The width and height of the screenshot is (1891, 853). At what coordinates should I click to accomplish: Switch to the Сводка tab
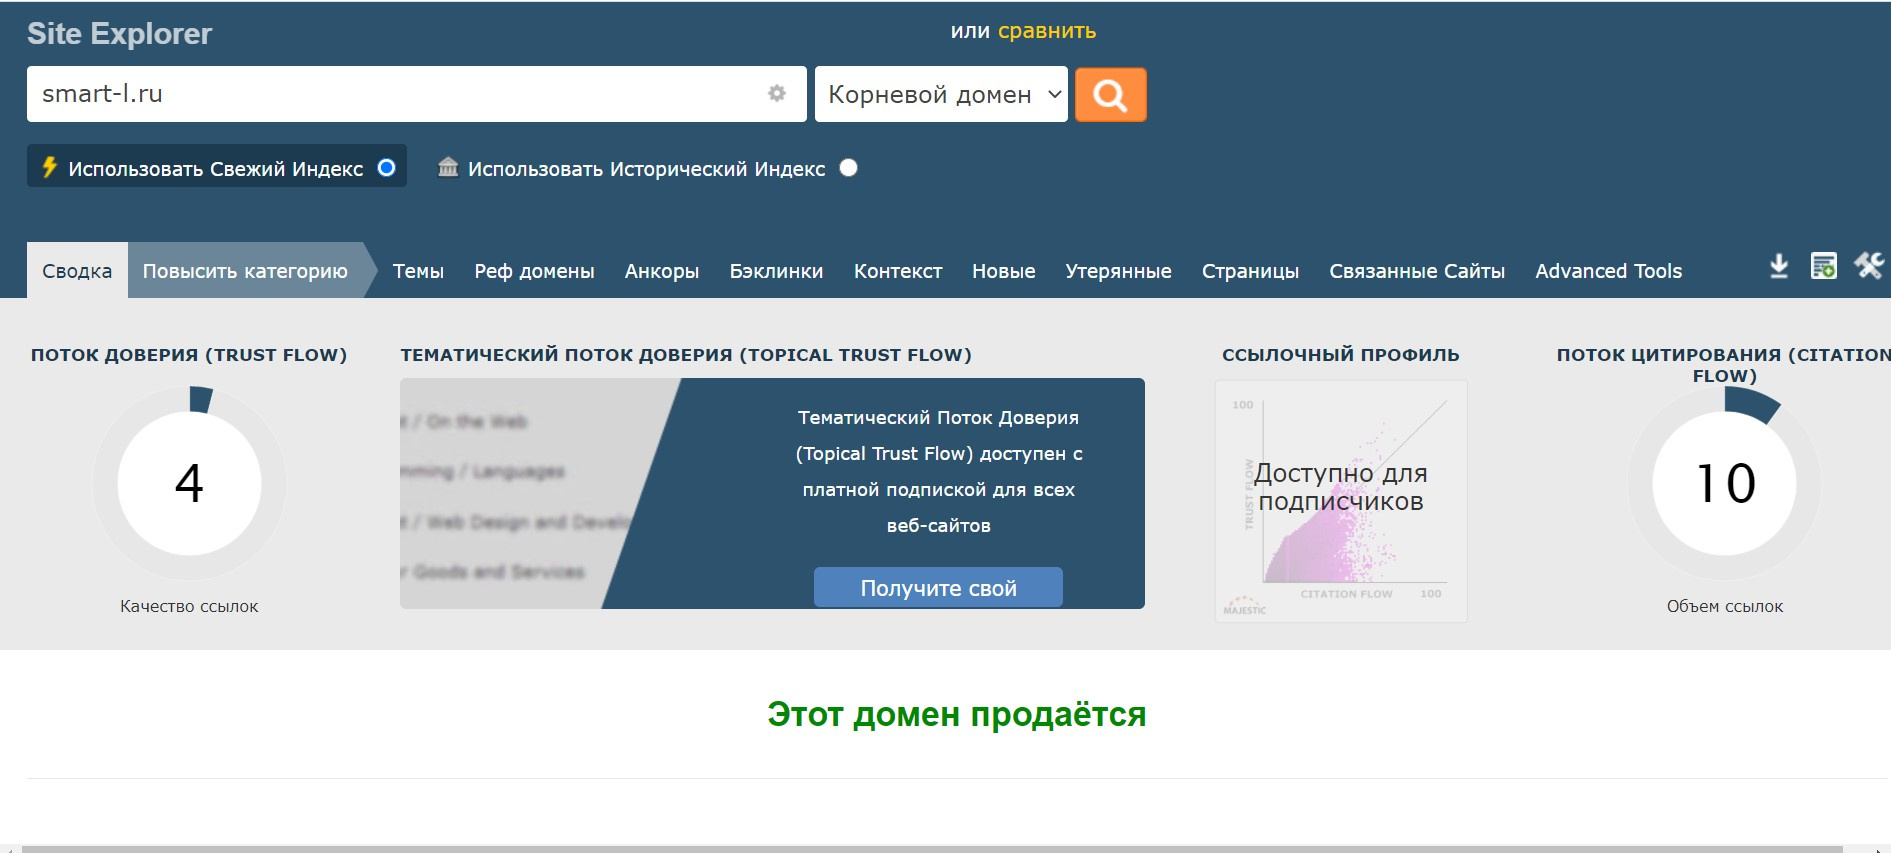[77, 270]
